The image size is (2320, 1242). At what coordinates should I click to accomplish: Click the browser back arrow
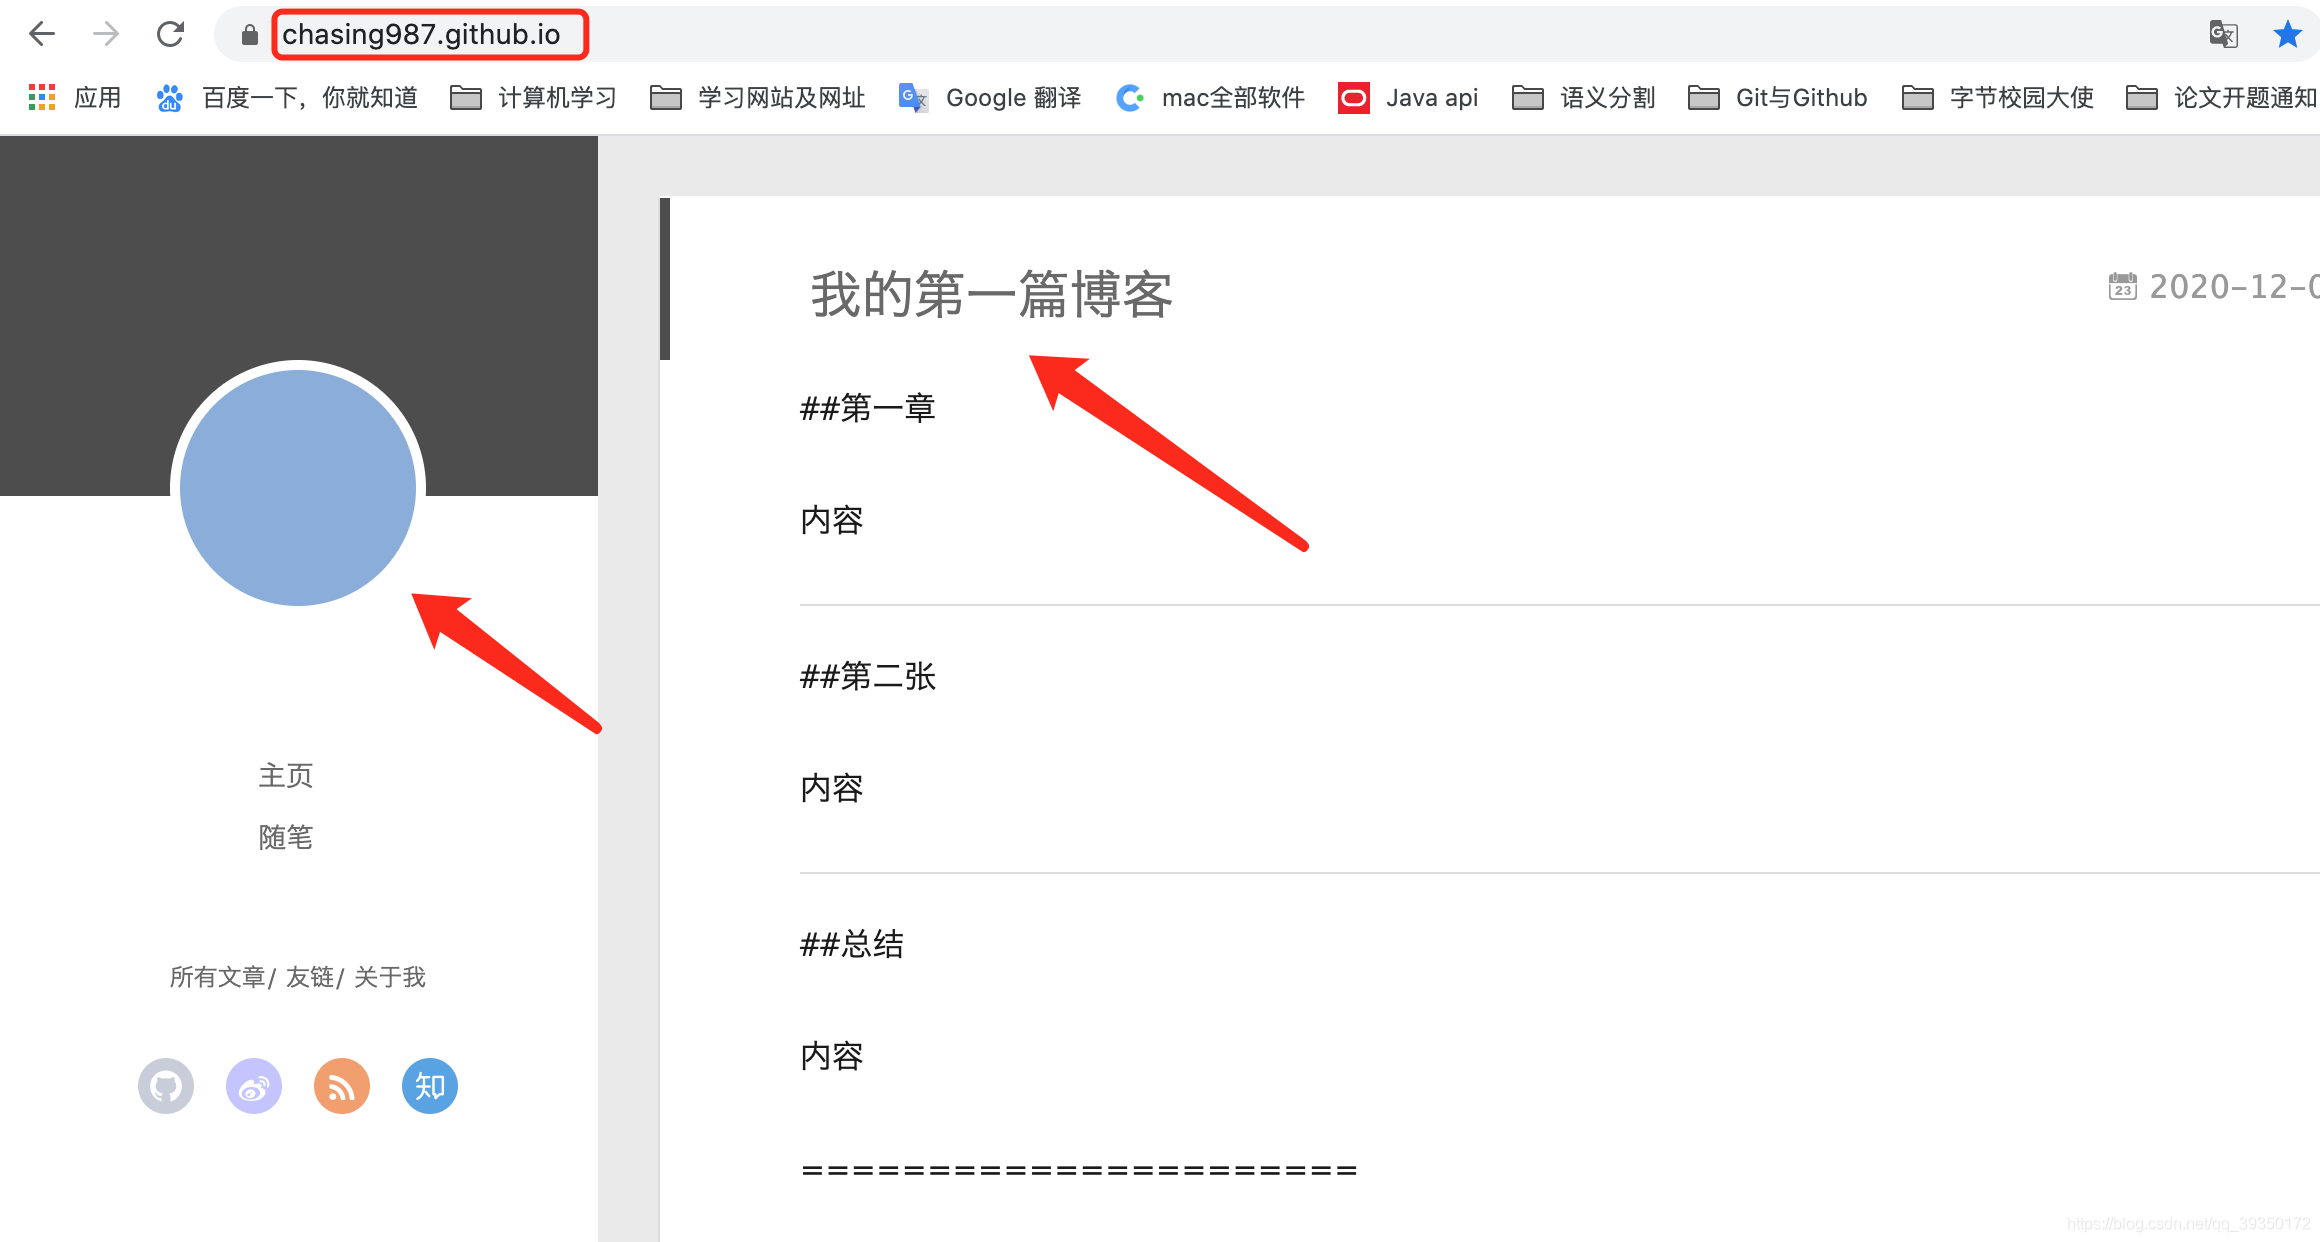pyautogui.click(x=42, y=35)
